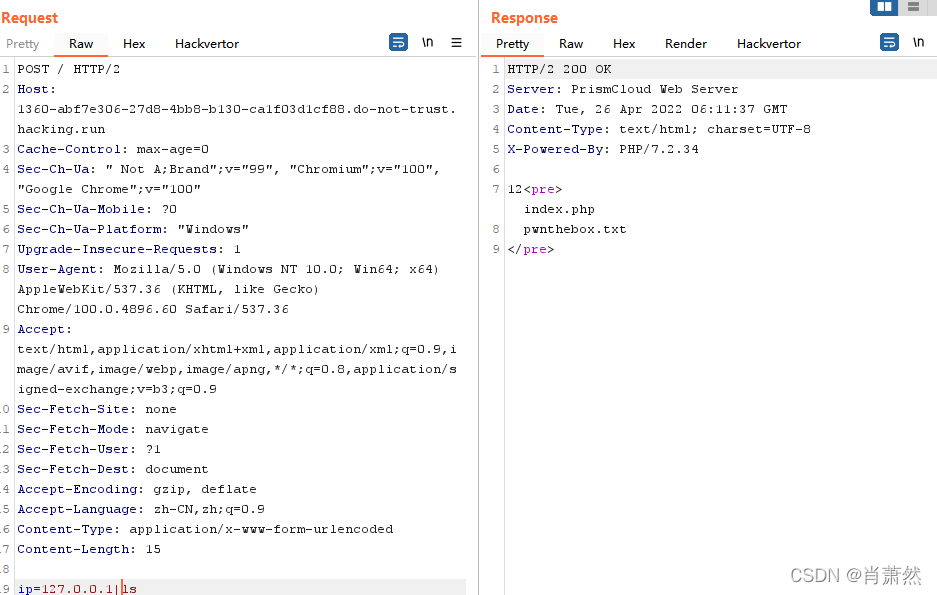Toggle word wrap icon in Request panel

point(398,42)
